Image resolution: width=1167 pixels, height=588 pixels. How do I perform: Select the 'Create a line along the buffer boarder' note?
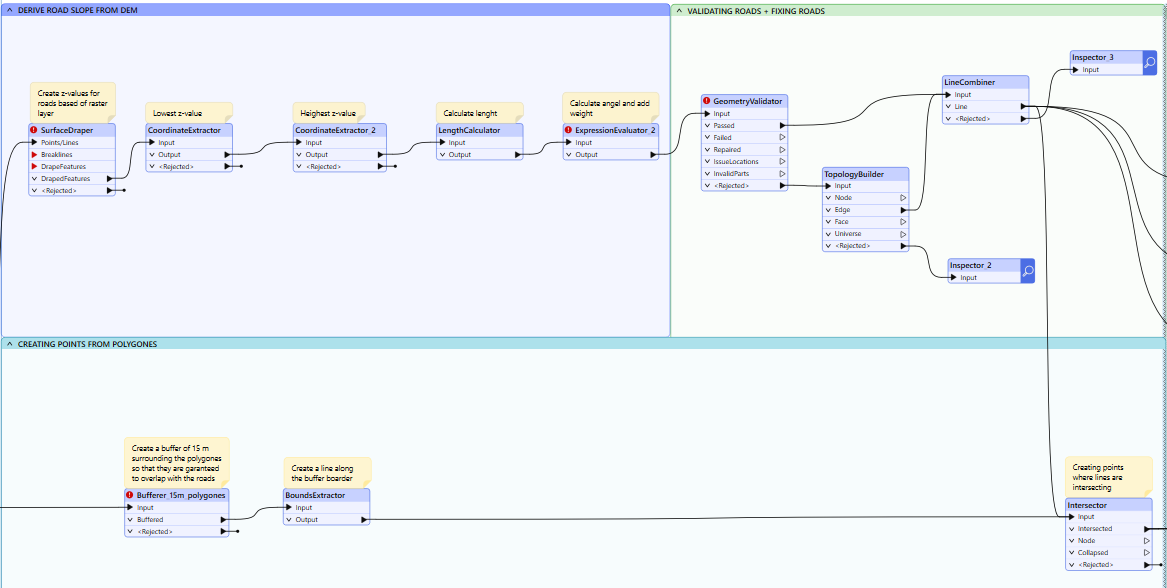pos(327,473)
